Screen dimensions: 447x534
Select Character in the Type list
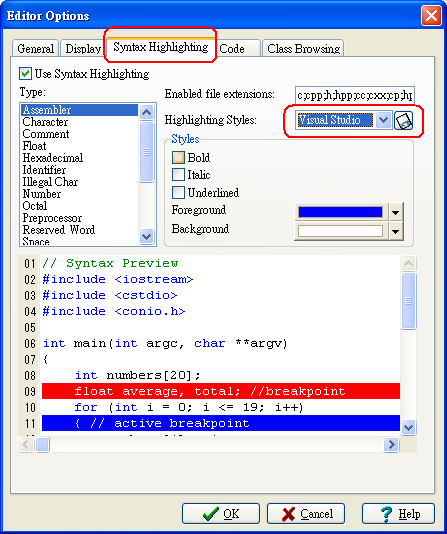79,122
